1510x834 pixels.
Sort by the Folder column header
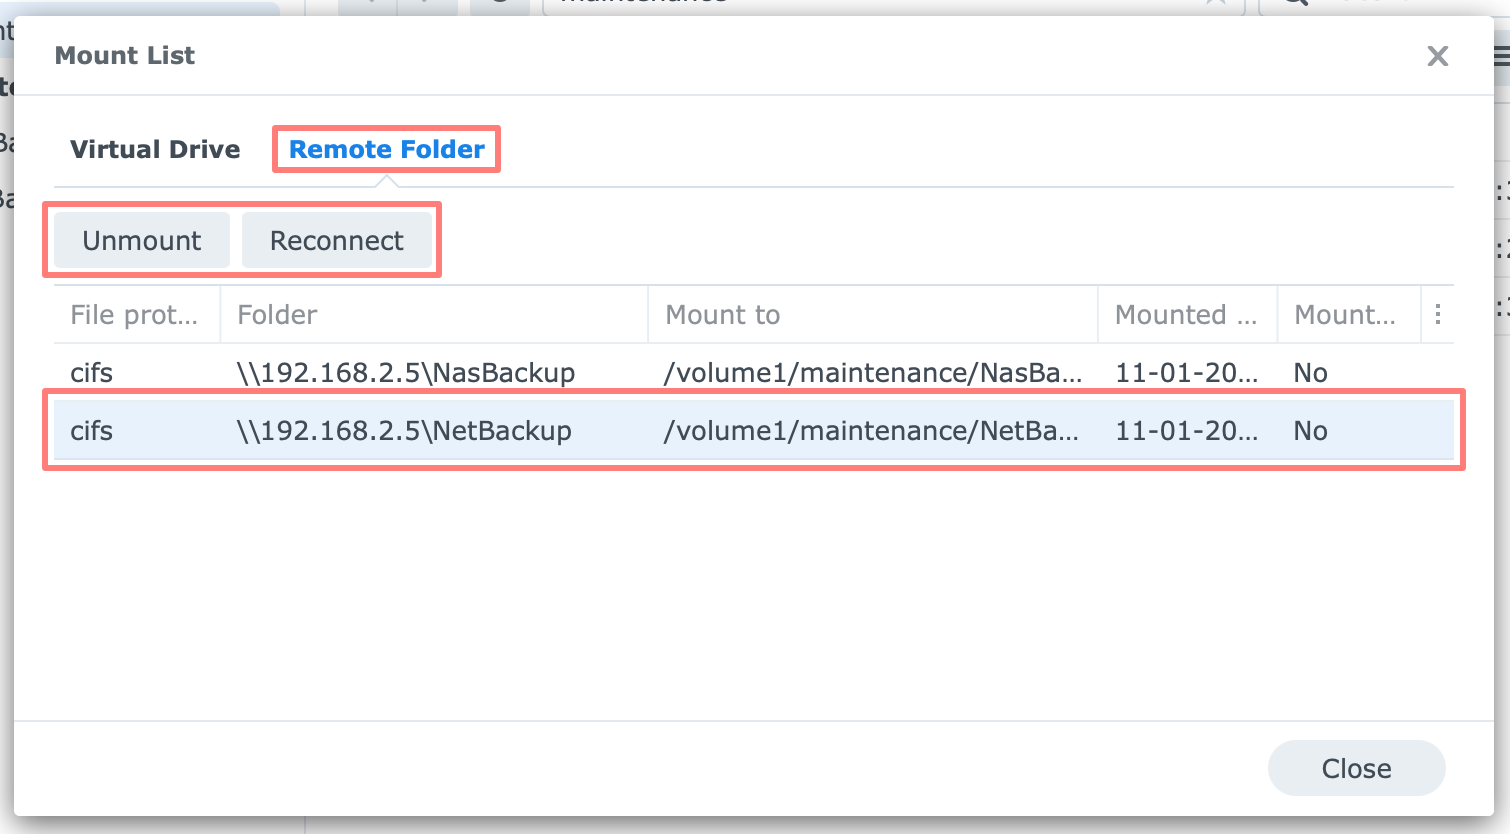point(277,314)
